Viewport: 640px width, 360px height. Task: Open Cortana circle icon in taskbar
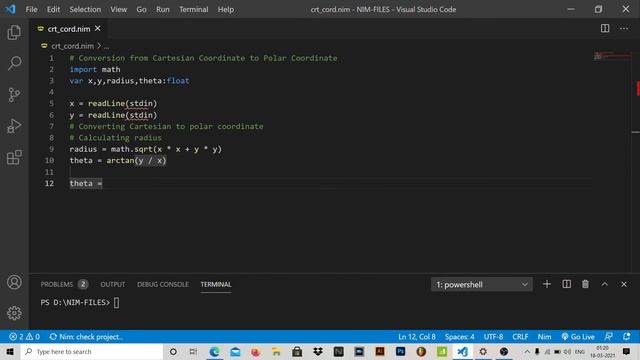pyautogui.click(x=173, y=351)
